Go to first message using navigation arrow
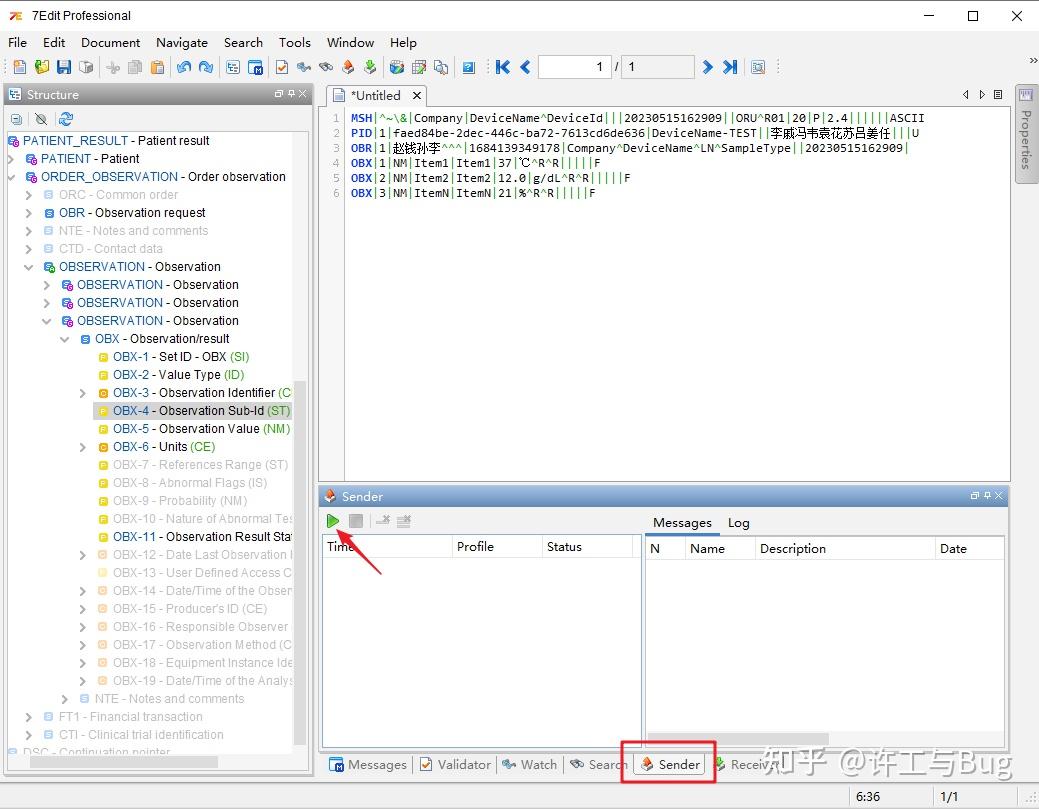Viewport: 1039px width, 809px height. click(503, 67)
